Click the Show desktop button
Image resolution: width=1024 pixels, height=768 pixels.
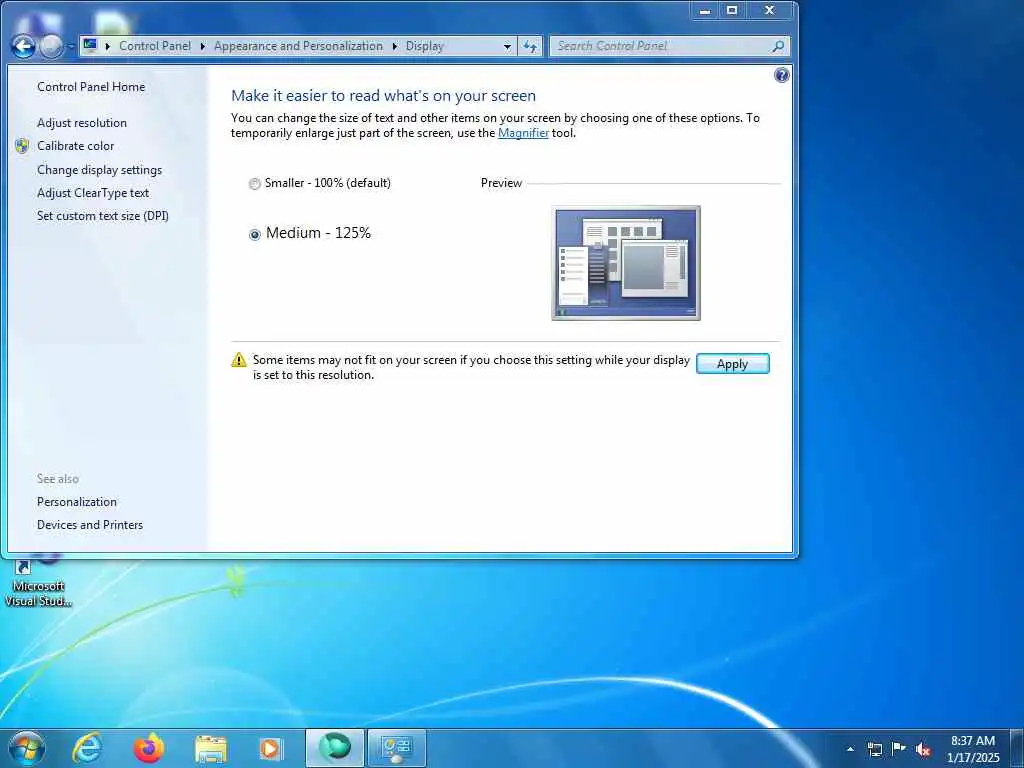pyautogui.click(x=1017, y=749)
